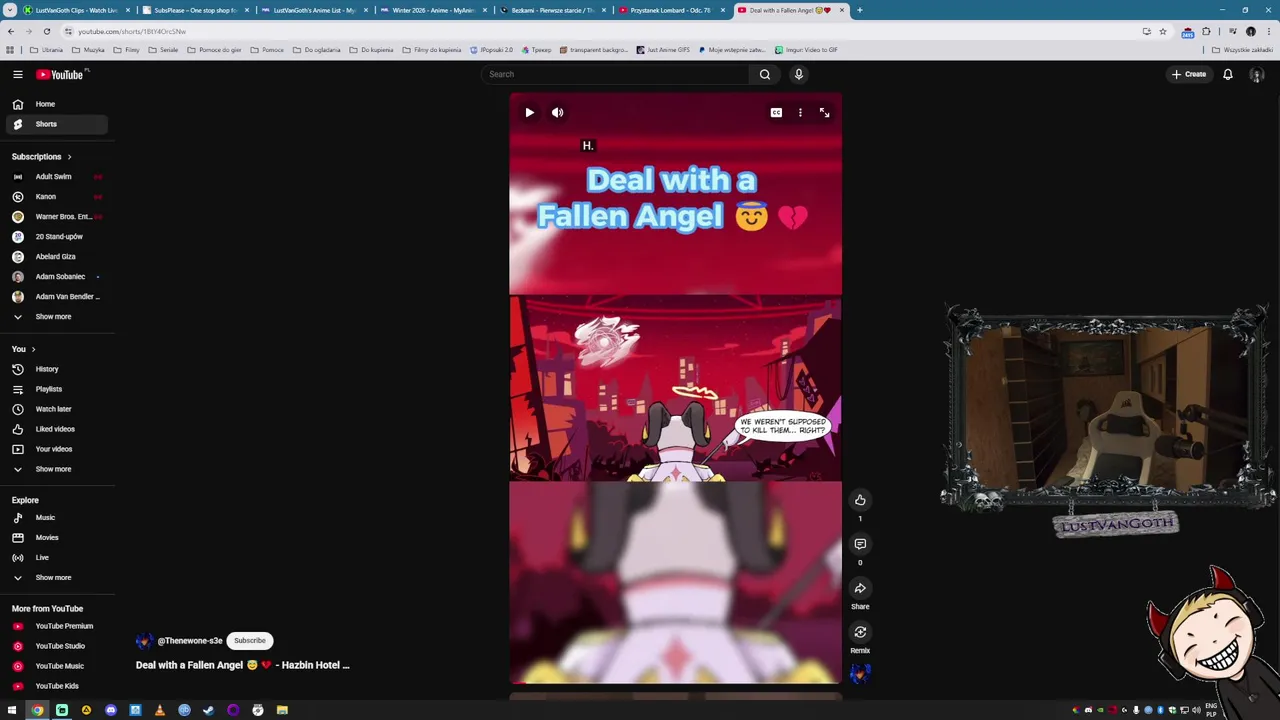Mute the Short's volume speaker icon
Viewport: 1280px width, 720px height.
click(557, 113)
